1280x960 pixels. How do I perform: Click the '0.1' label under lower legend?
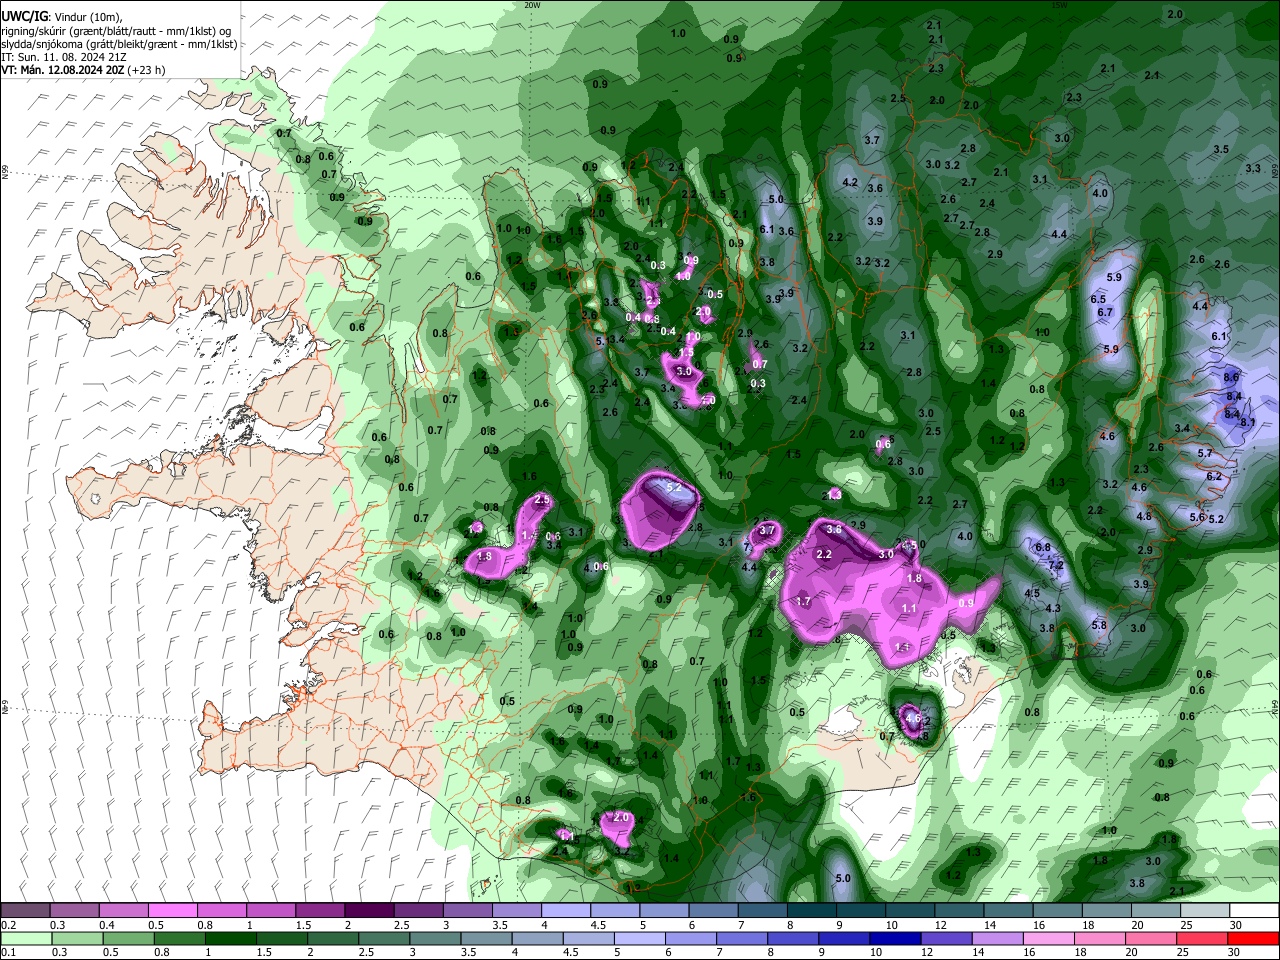pyautogui.click(x=8, y=952)
